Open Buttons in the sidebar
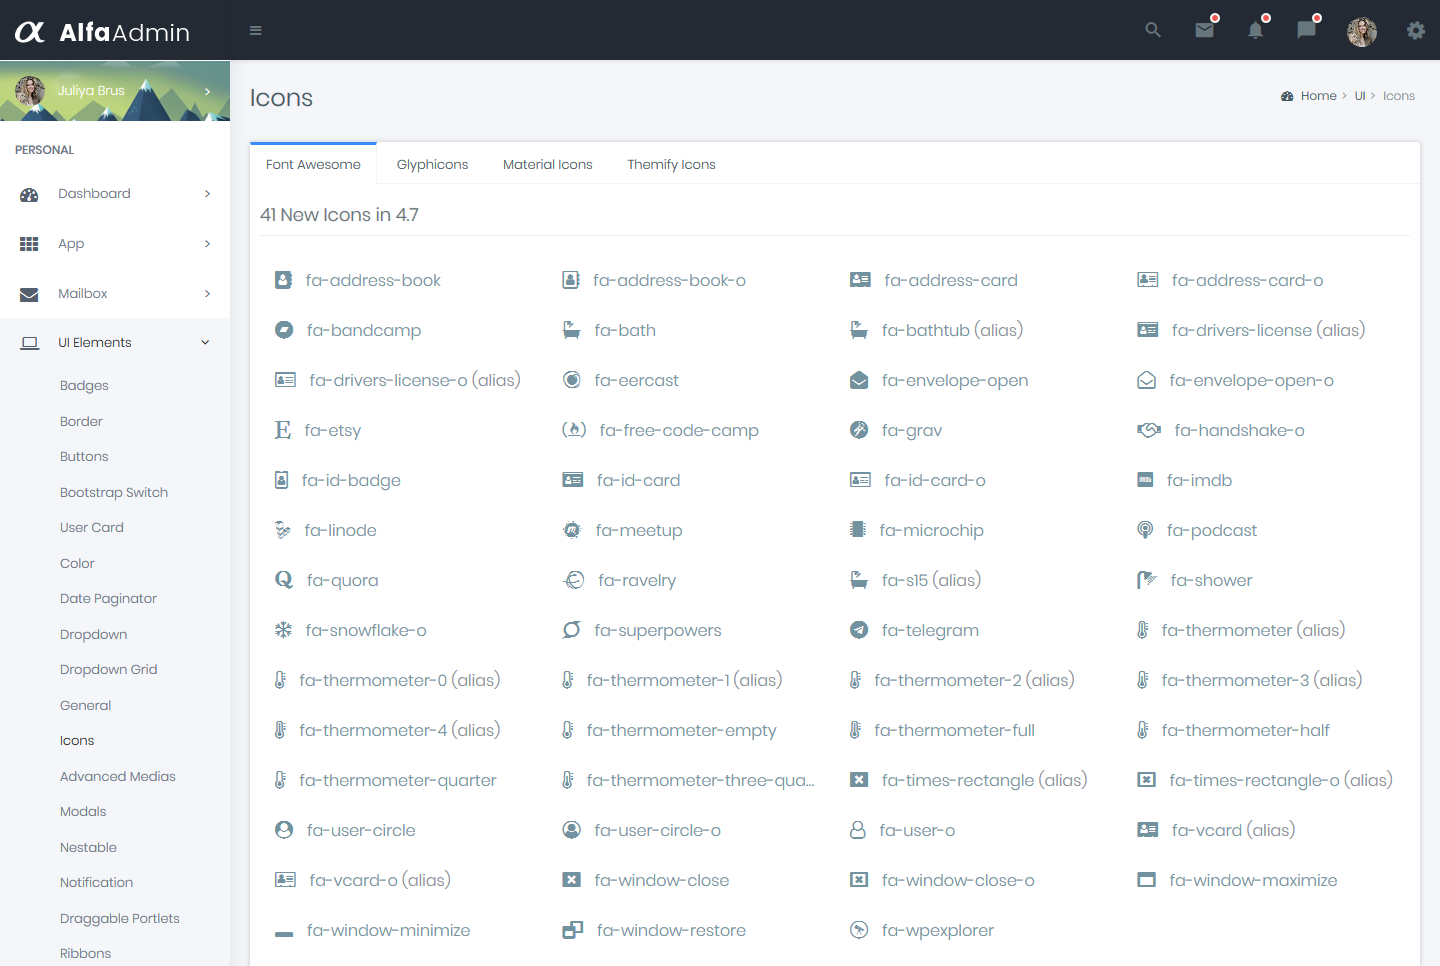Screen dimensions: 1440x966 [84, 457]
